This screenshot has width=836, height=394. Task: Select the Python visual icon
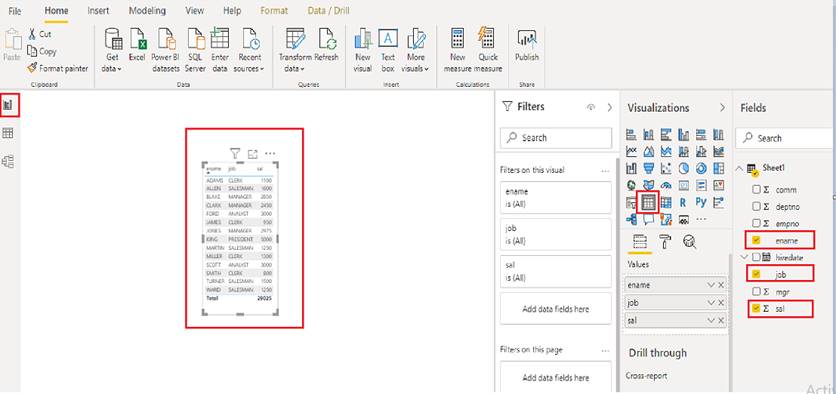click(701, 203)
